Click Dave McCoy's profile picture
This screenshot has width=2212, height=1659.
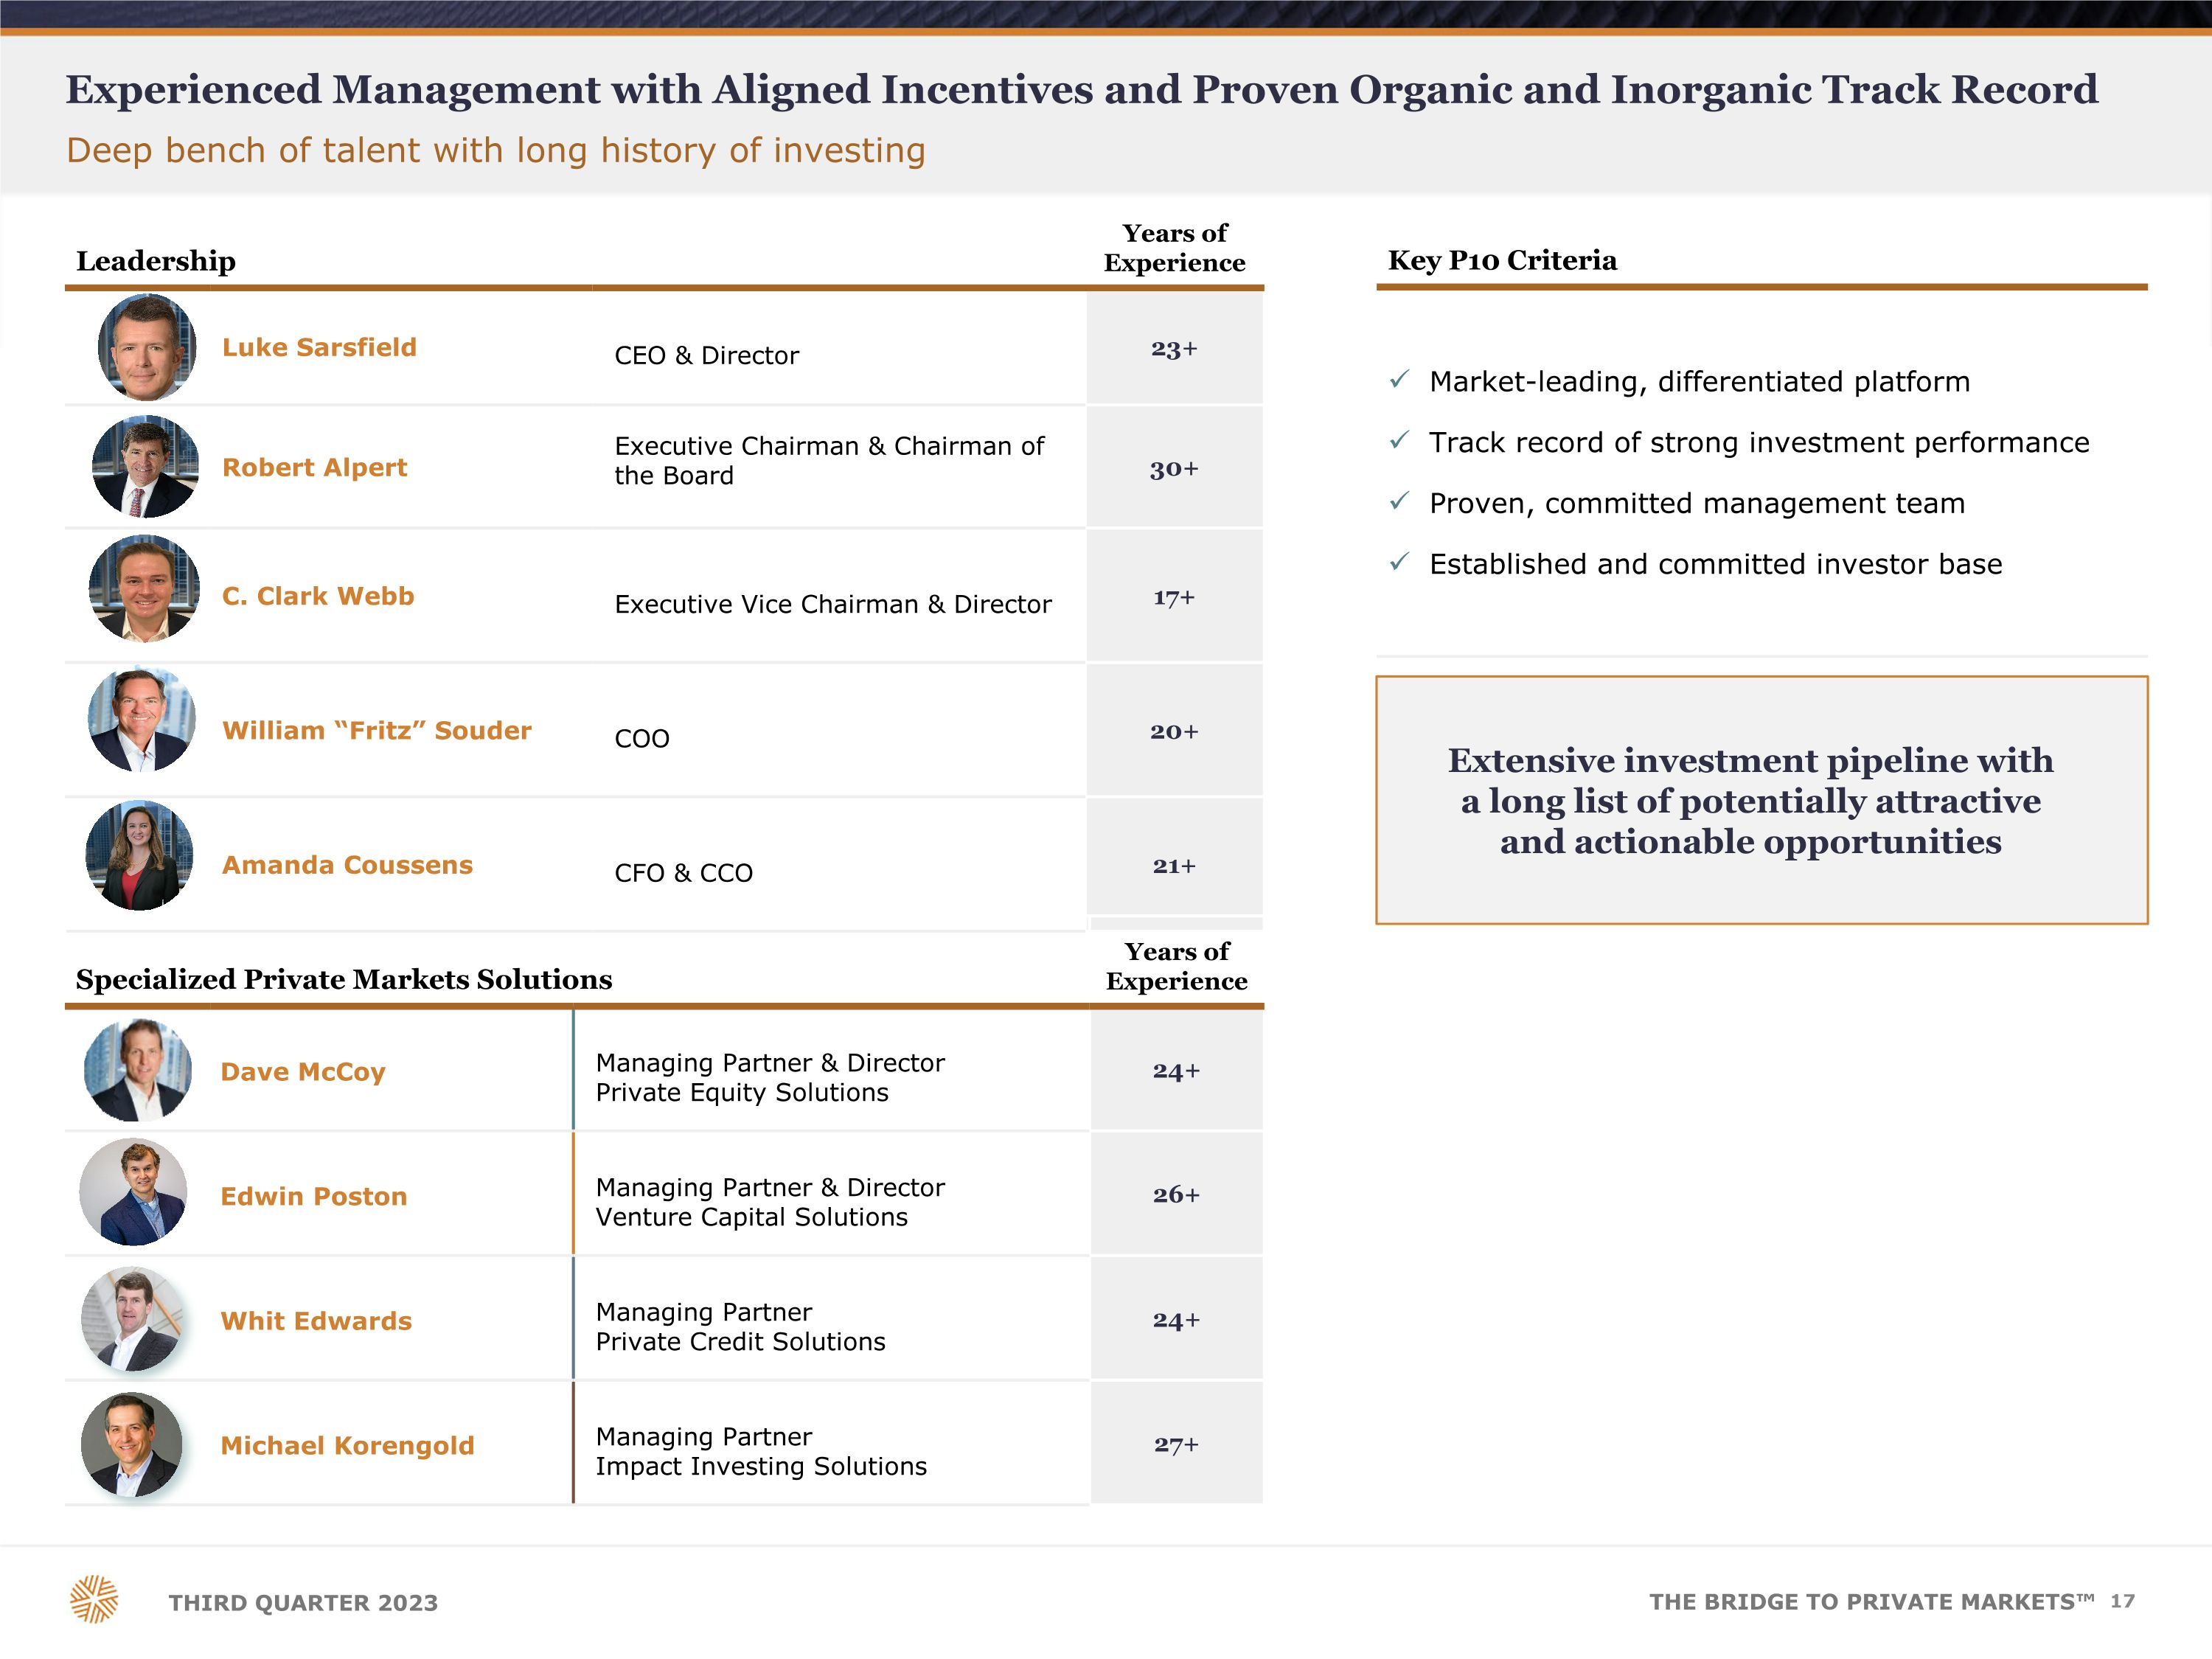138,1070
